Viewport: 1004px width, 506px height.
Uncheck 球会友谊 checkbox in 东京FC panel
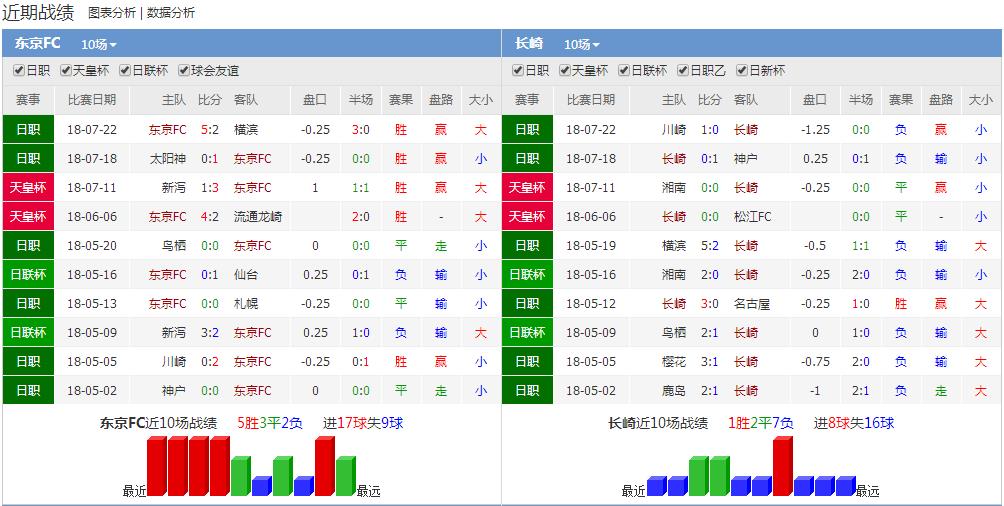pyautogui.click(x=184, y=71)
